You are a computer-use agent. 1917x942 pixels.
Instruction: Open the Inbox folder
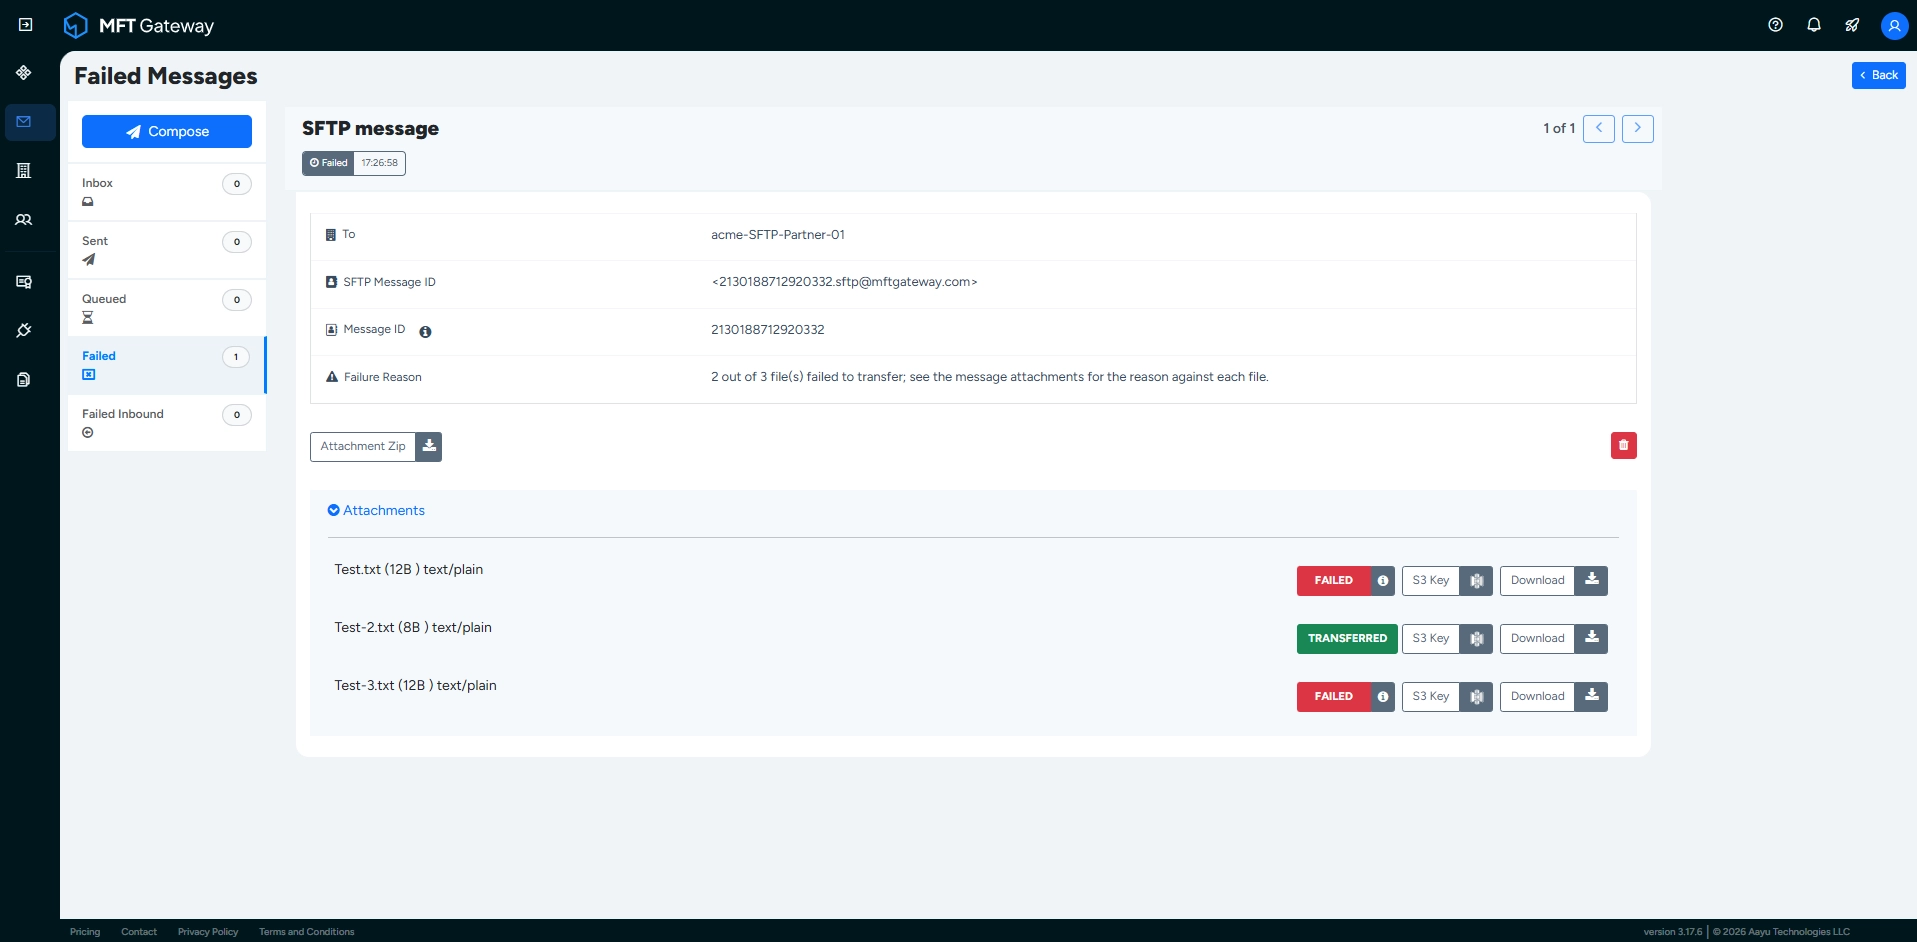click(167, 192)
